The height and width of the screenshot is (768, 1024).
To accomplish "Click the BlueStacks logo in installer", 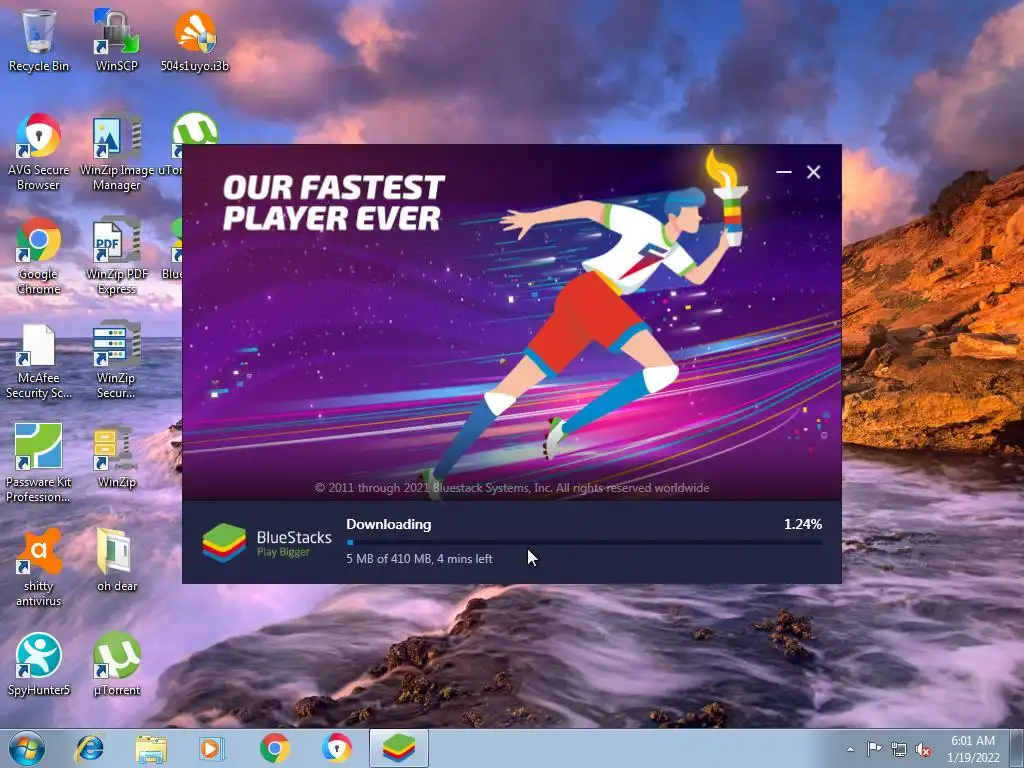I will (224, 543).
